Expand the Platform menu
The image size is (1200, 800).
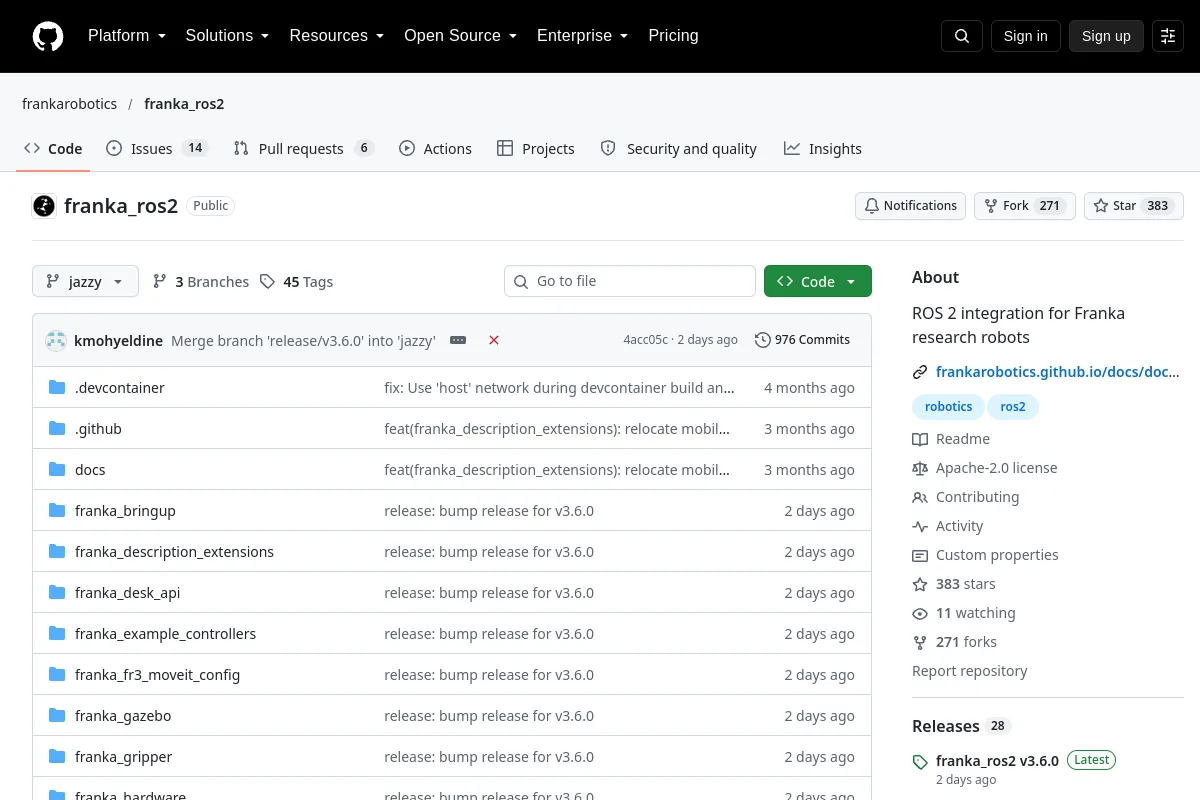click(126, 36)
